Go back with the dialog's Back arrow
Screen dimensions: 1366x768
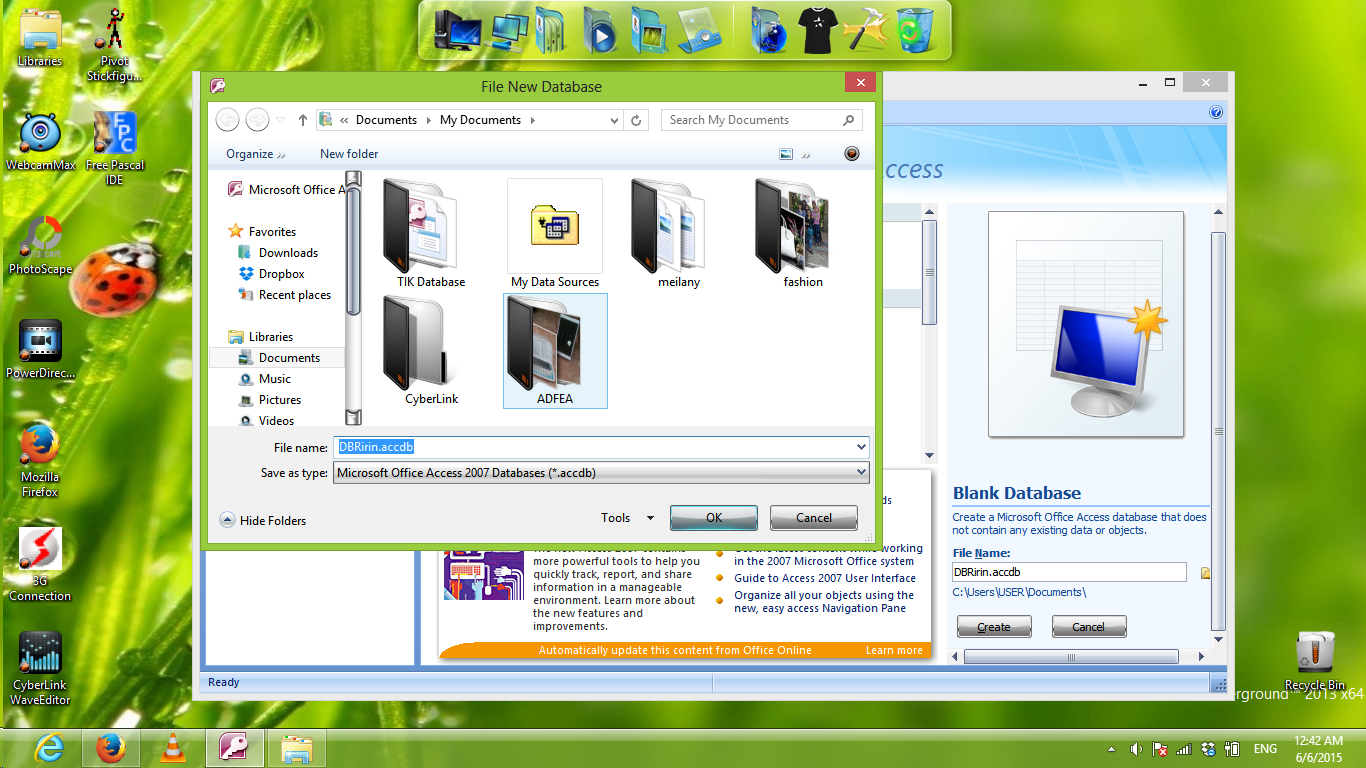[227, 120]
